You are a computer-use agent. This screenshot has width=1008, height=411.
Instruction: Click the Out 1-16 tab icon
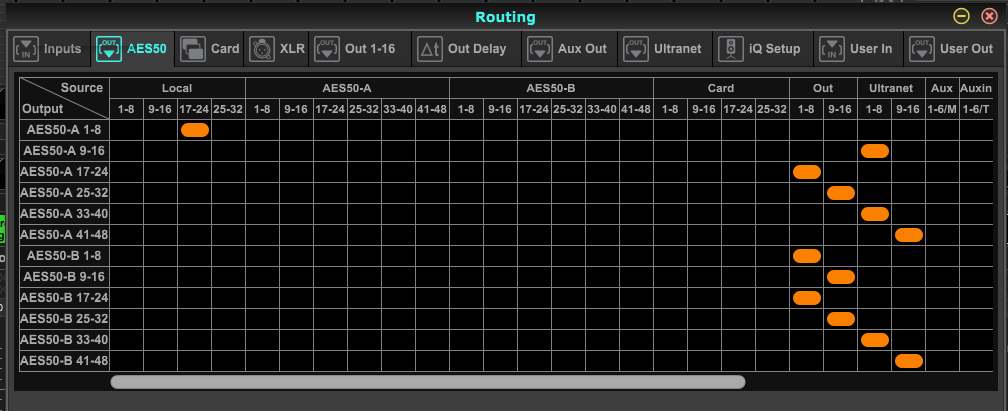pos(327,49)
